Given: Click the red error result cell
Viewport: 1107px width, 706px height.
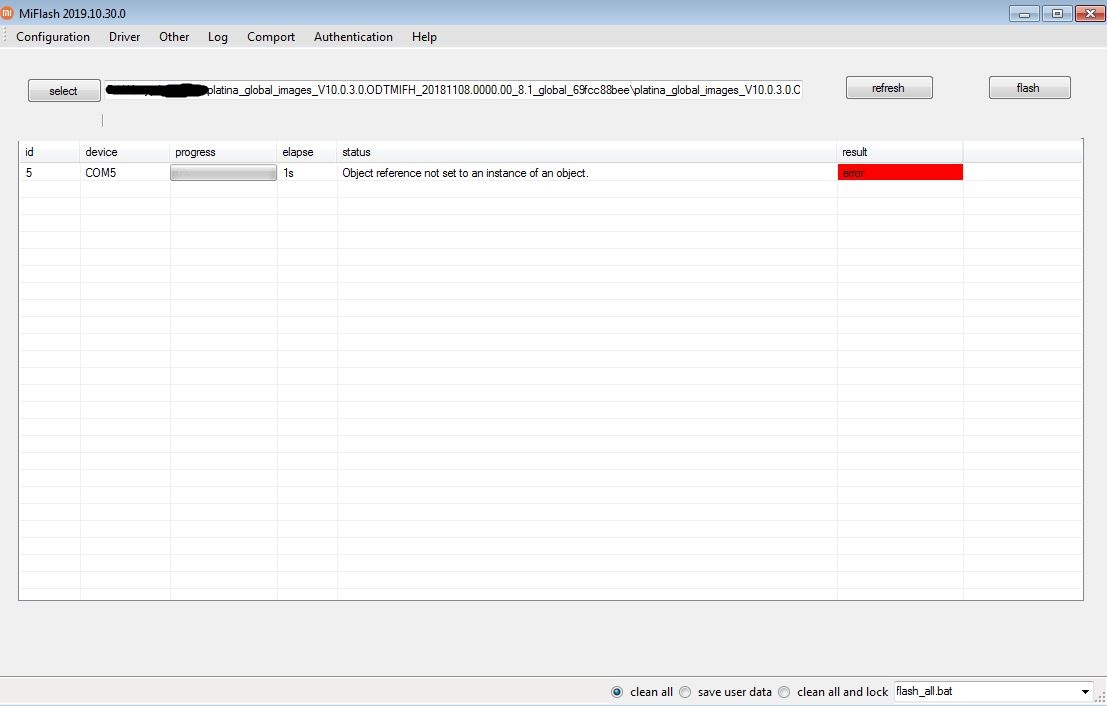Looking at the screenshot, I should [x=900, y=173].
